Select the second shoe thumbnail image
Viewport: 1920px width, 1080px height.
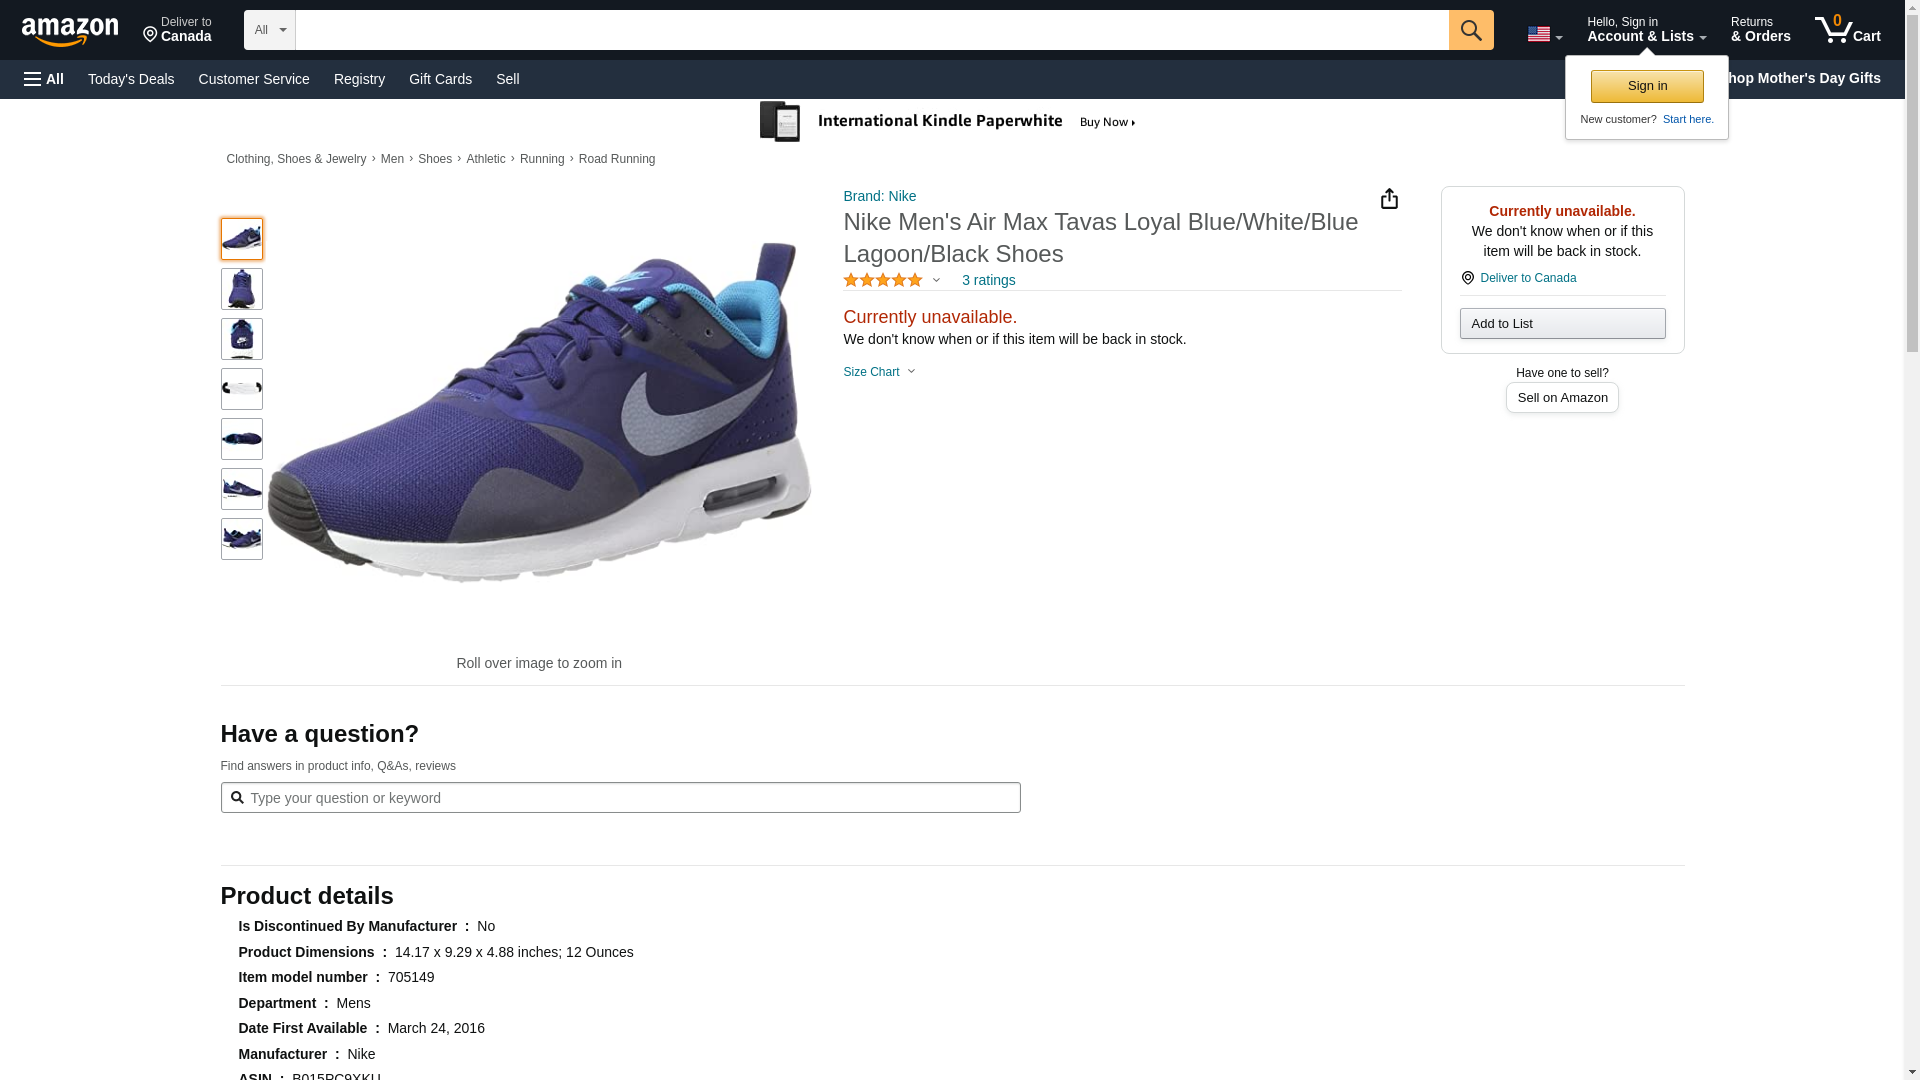(242, 289)
